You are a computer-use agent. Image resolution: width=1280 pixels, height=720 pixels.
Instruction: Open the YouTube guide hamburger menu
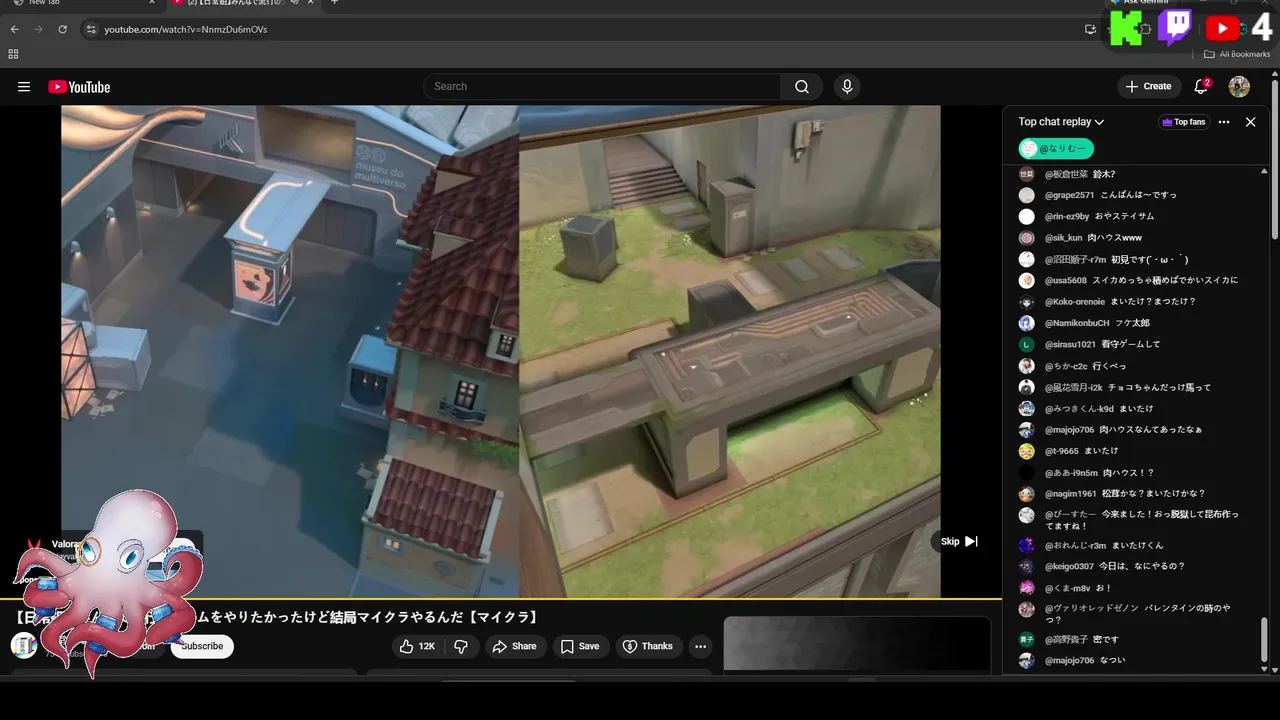click(x=24, y=87)
